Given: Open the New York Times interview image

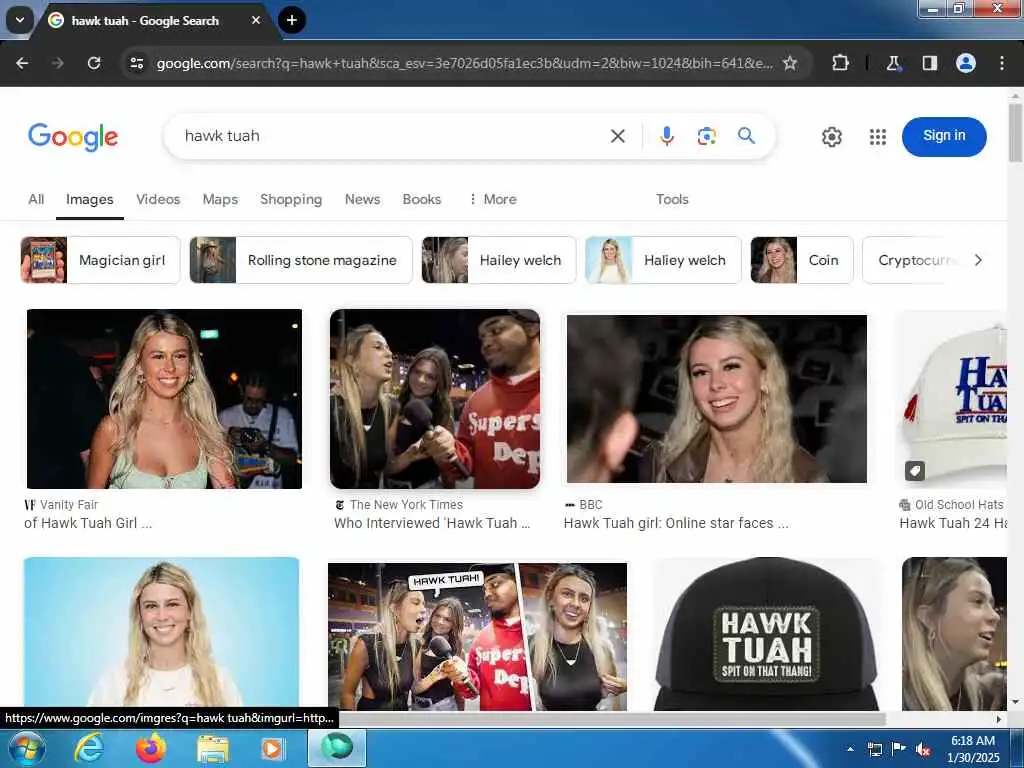Looking at the screenshot, I should point(435,399).
